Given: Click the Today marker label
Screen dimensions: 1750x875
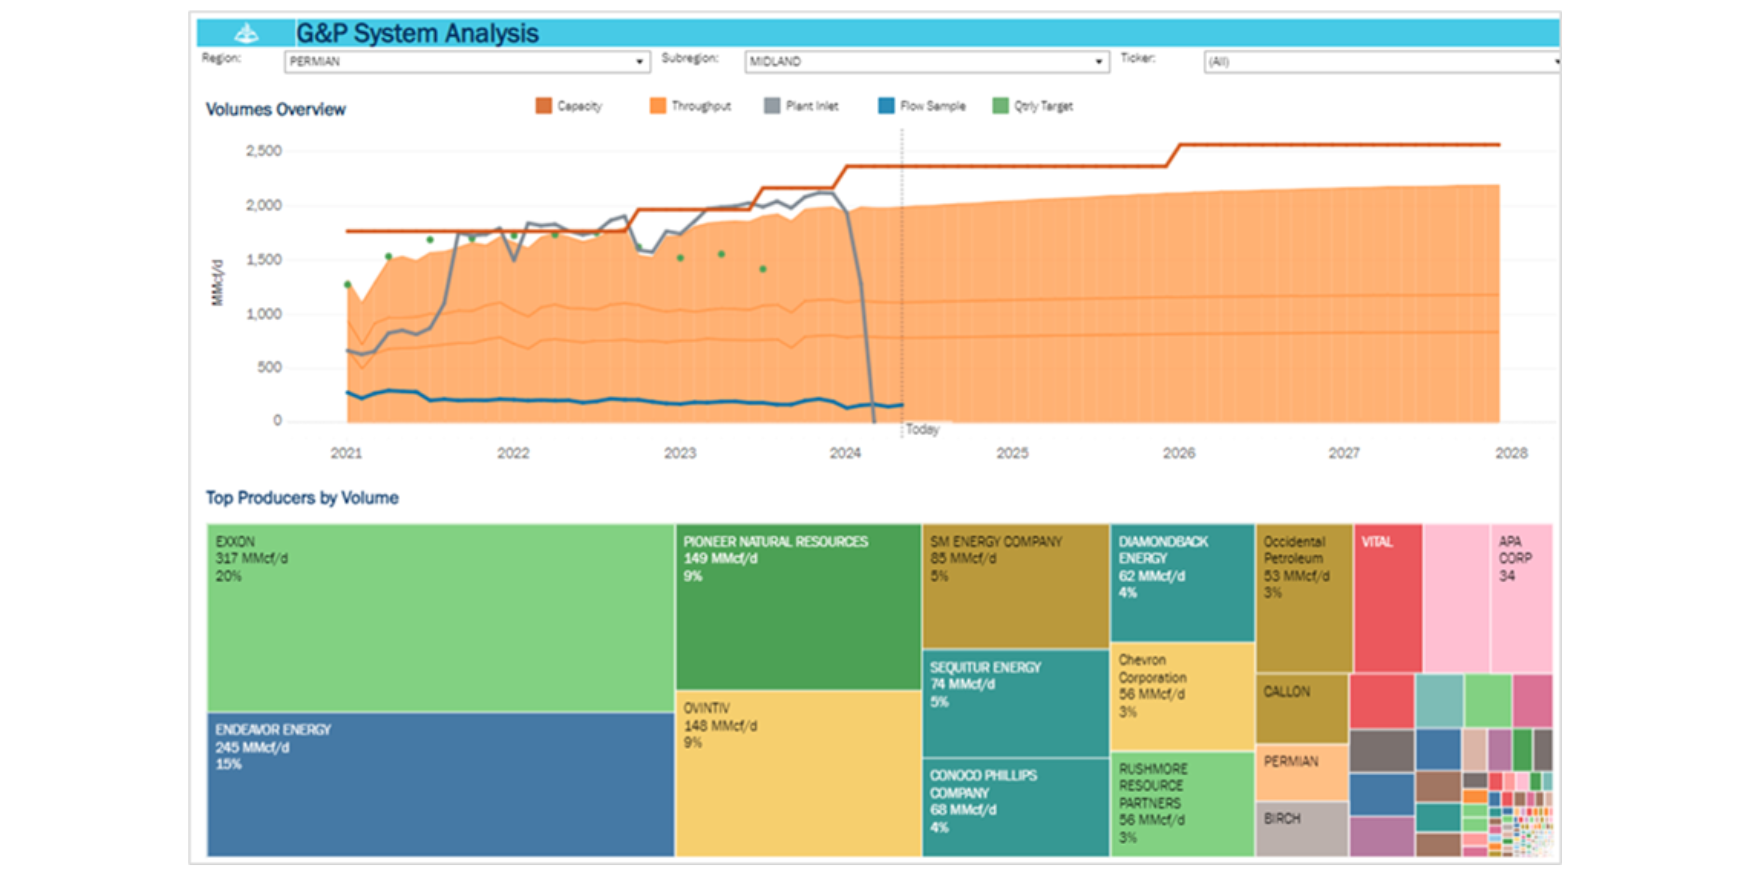Looking at the screenshot, I should 922,430.
